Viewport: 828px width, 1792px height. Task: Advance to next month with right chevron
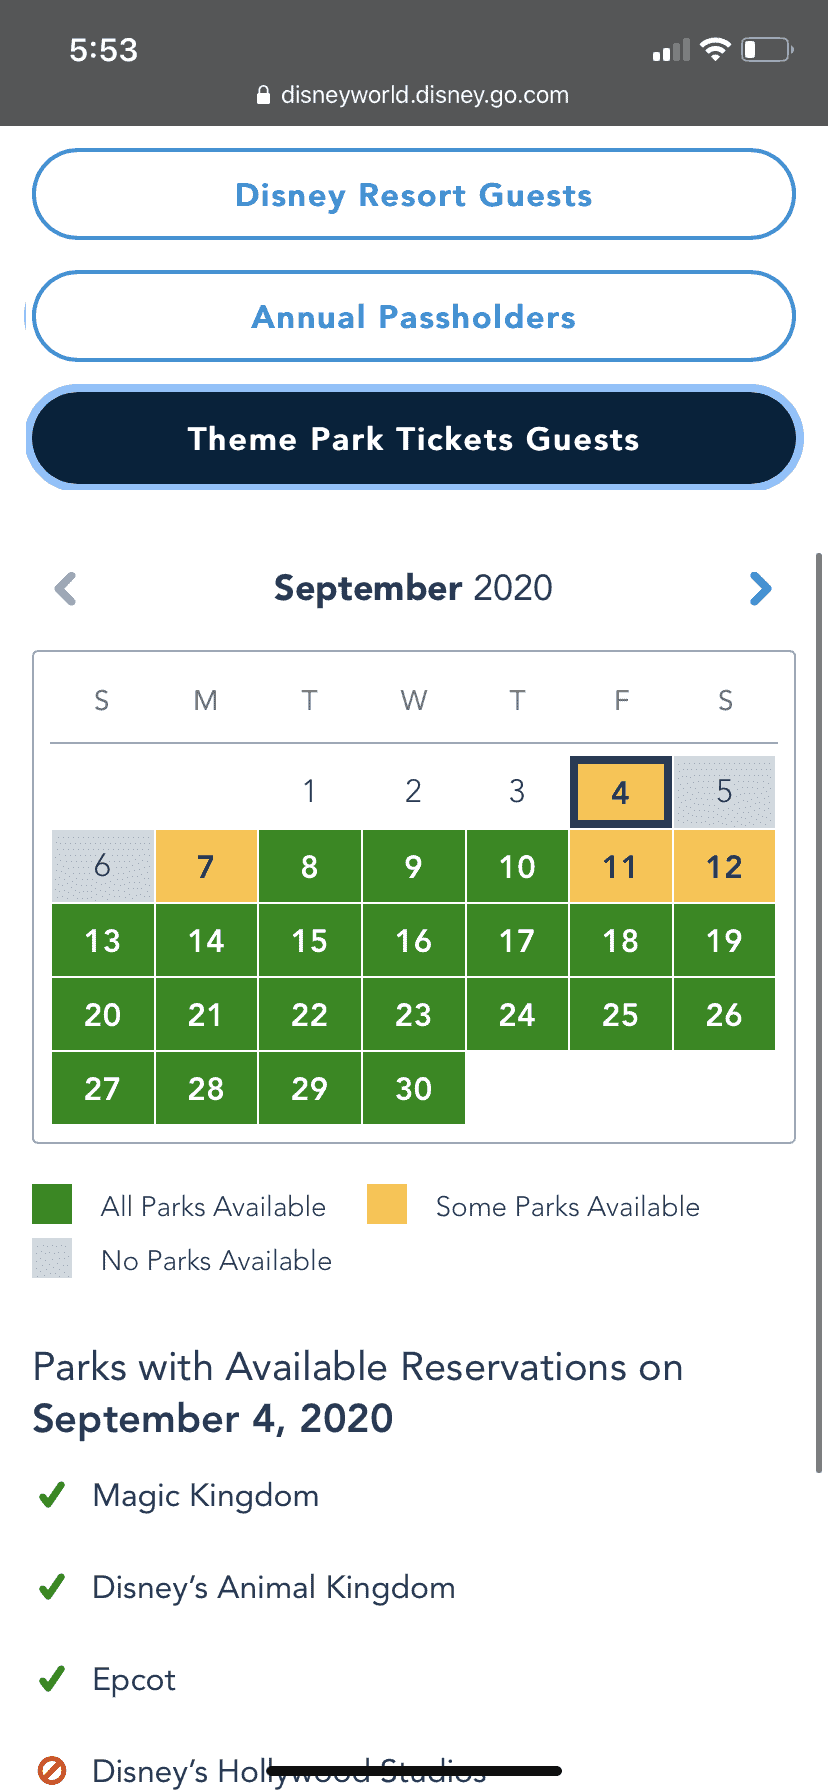[x=760, y=588]
